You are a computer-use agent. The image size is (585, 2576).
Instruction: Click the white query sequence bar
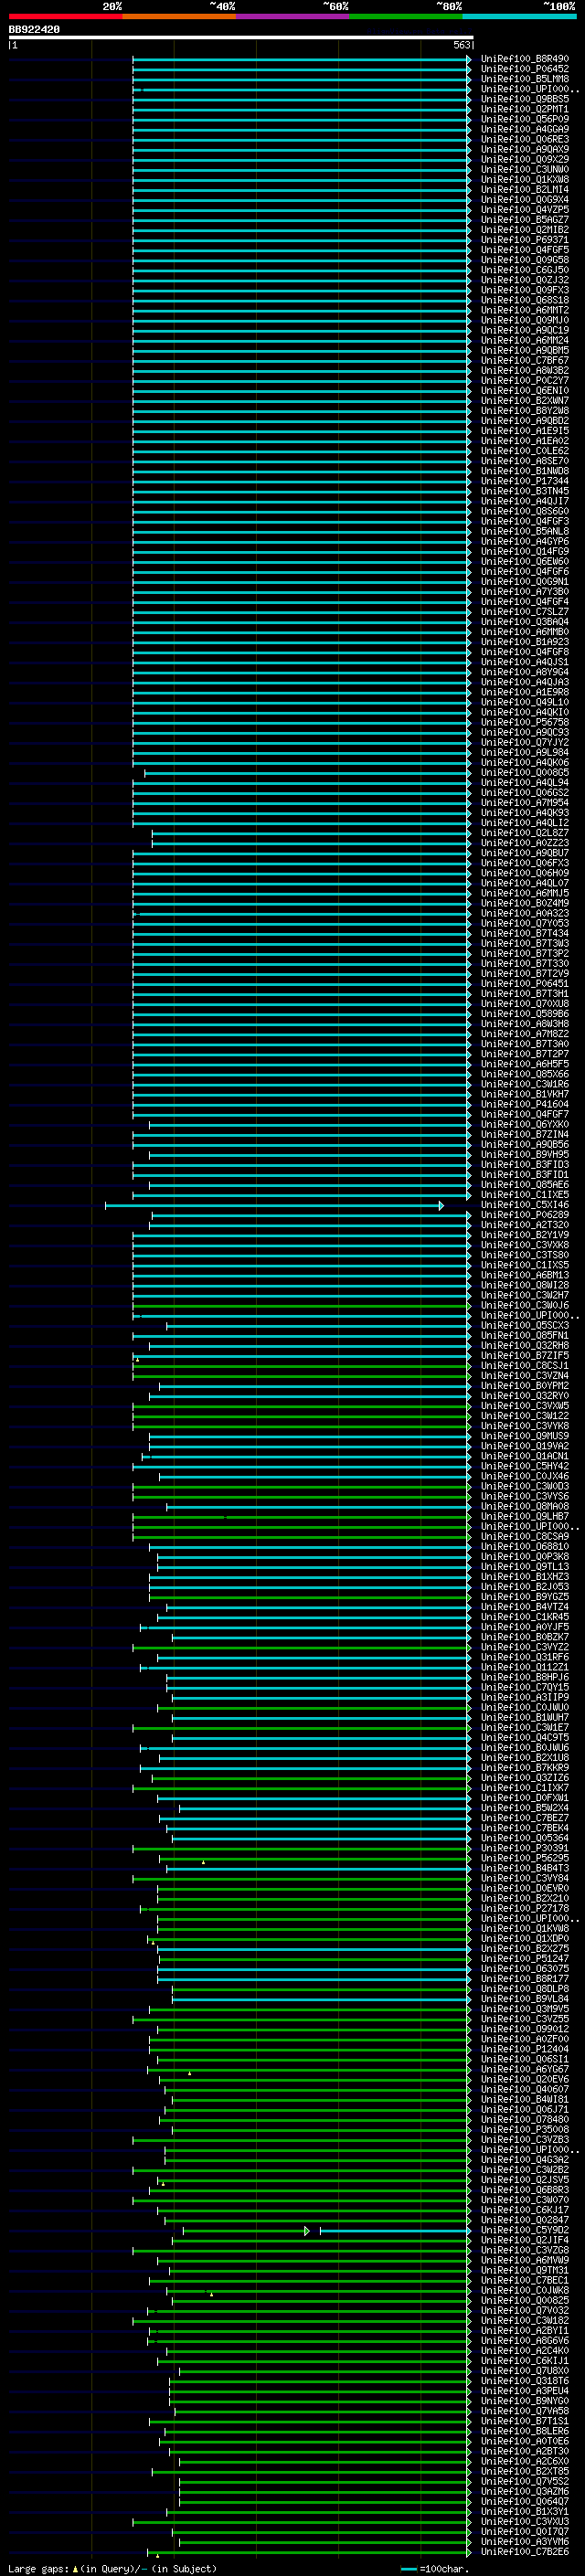click(240, 38)
